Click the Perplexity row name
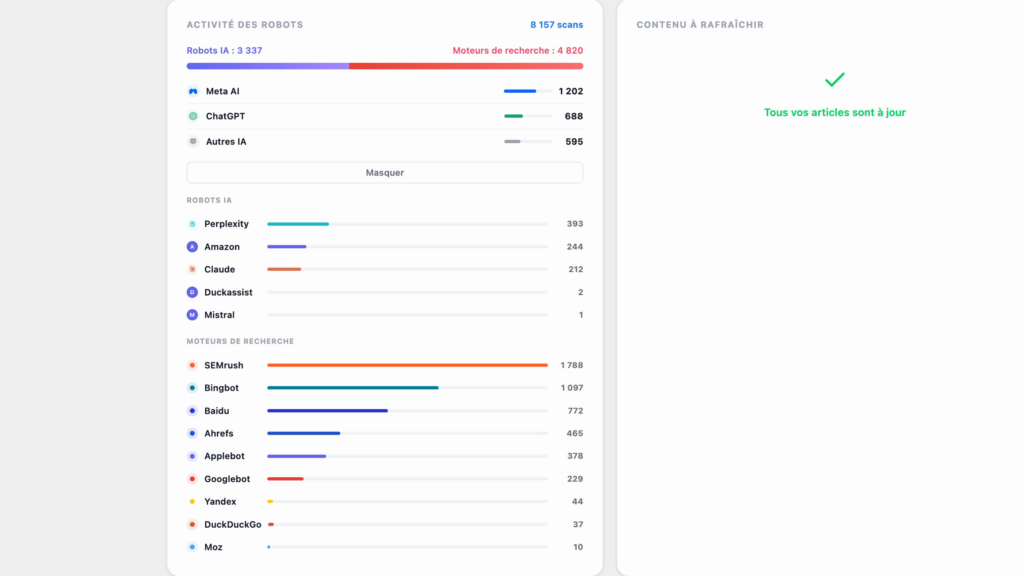The height and width of the screenshot is (576, 1024). (227, 224)
